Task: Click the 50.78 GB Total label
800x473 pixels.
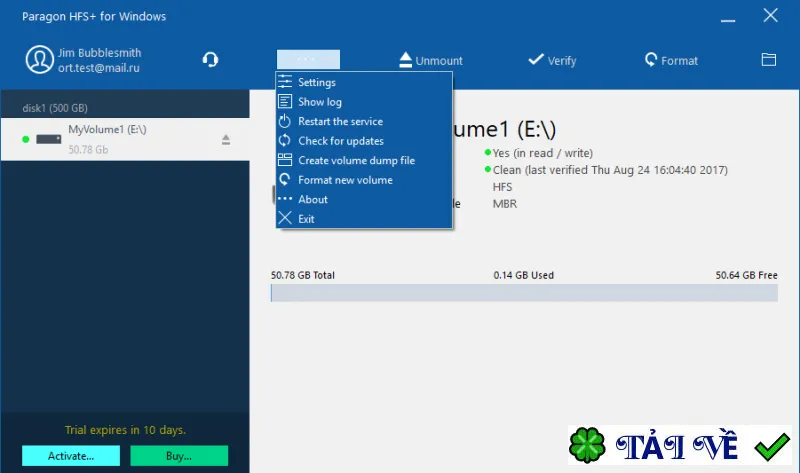Action: coord(303,275)
